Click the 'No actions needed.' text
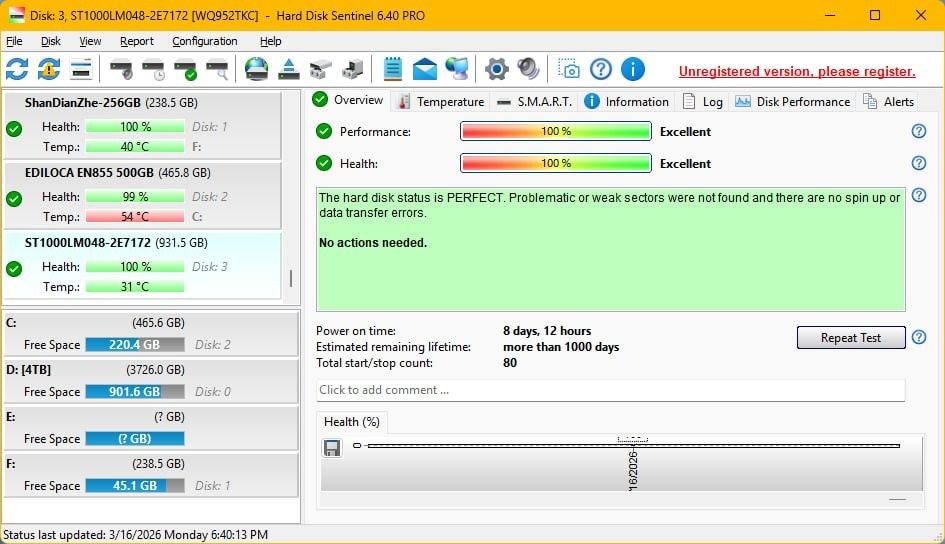This screenshot has width=945, height=544. coord(373,243)
